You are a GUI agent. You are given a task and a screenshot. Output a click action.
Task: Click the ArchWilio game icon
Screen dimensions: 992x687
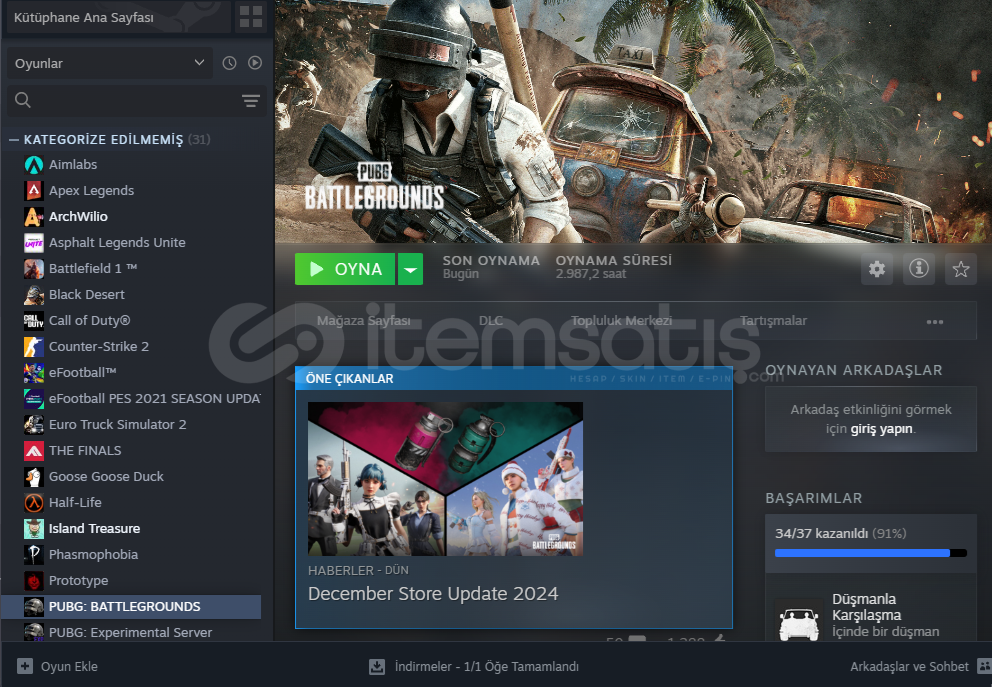point(34,216)
